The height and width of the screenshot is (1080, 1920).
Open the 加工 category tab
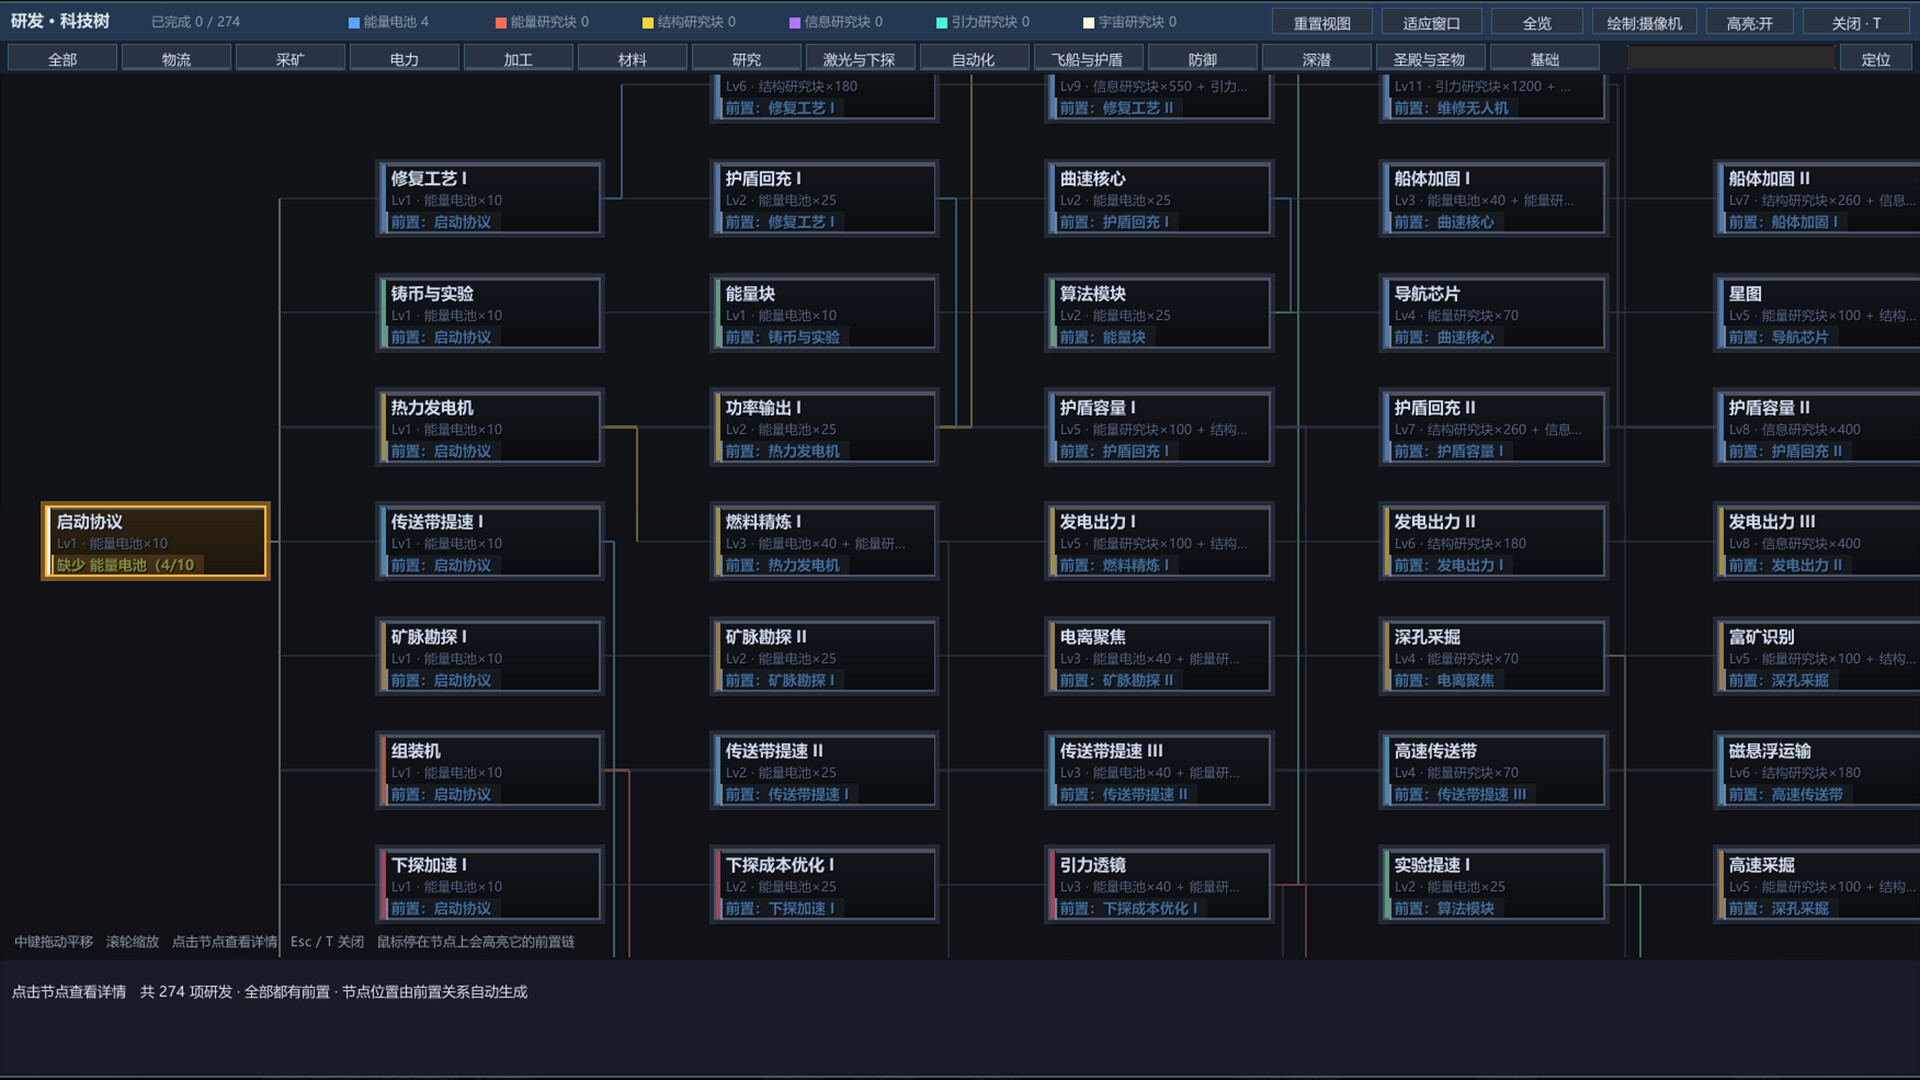click(518, 59)
